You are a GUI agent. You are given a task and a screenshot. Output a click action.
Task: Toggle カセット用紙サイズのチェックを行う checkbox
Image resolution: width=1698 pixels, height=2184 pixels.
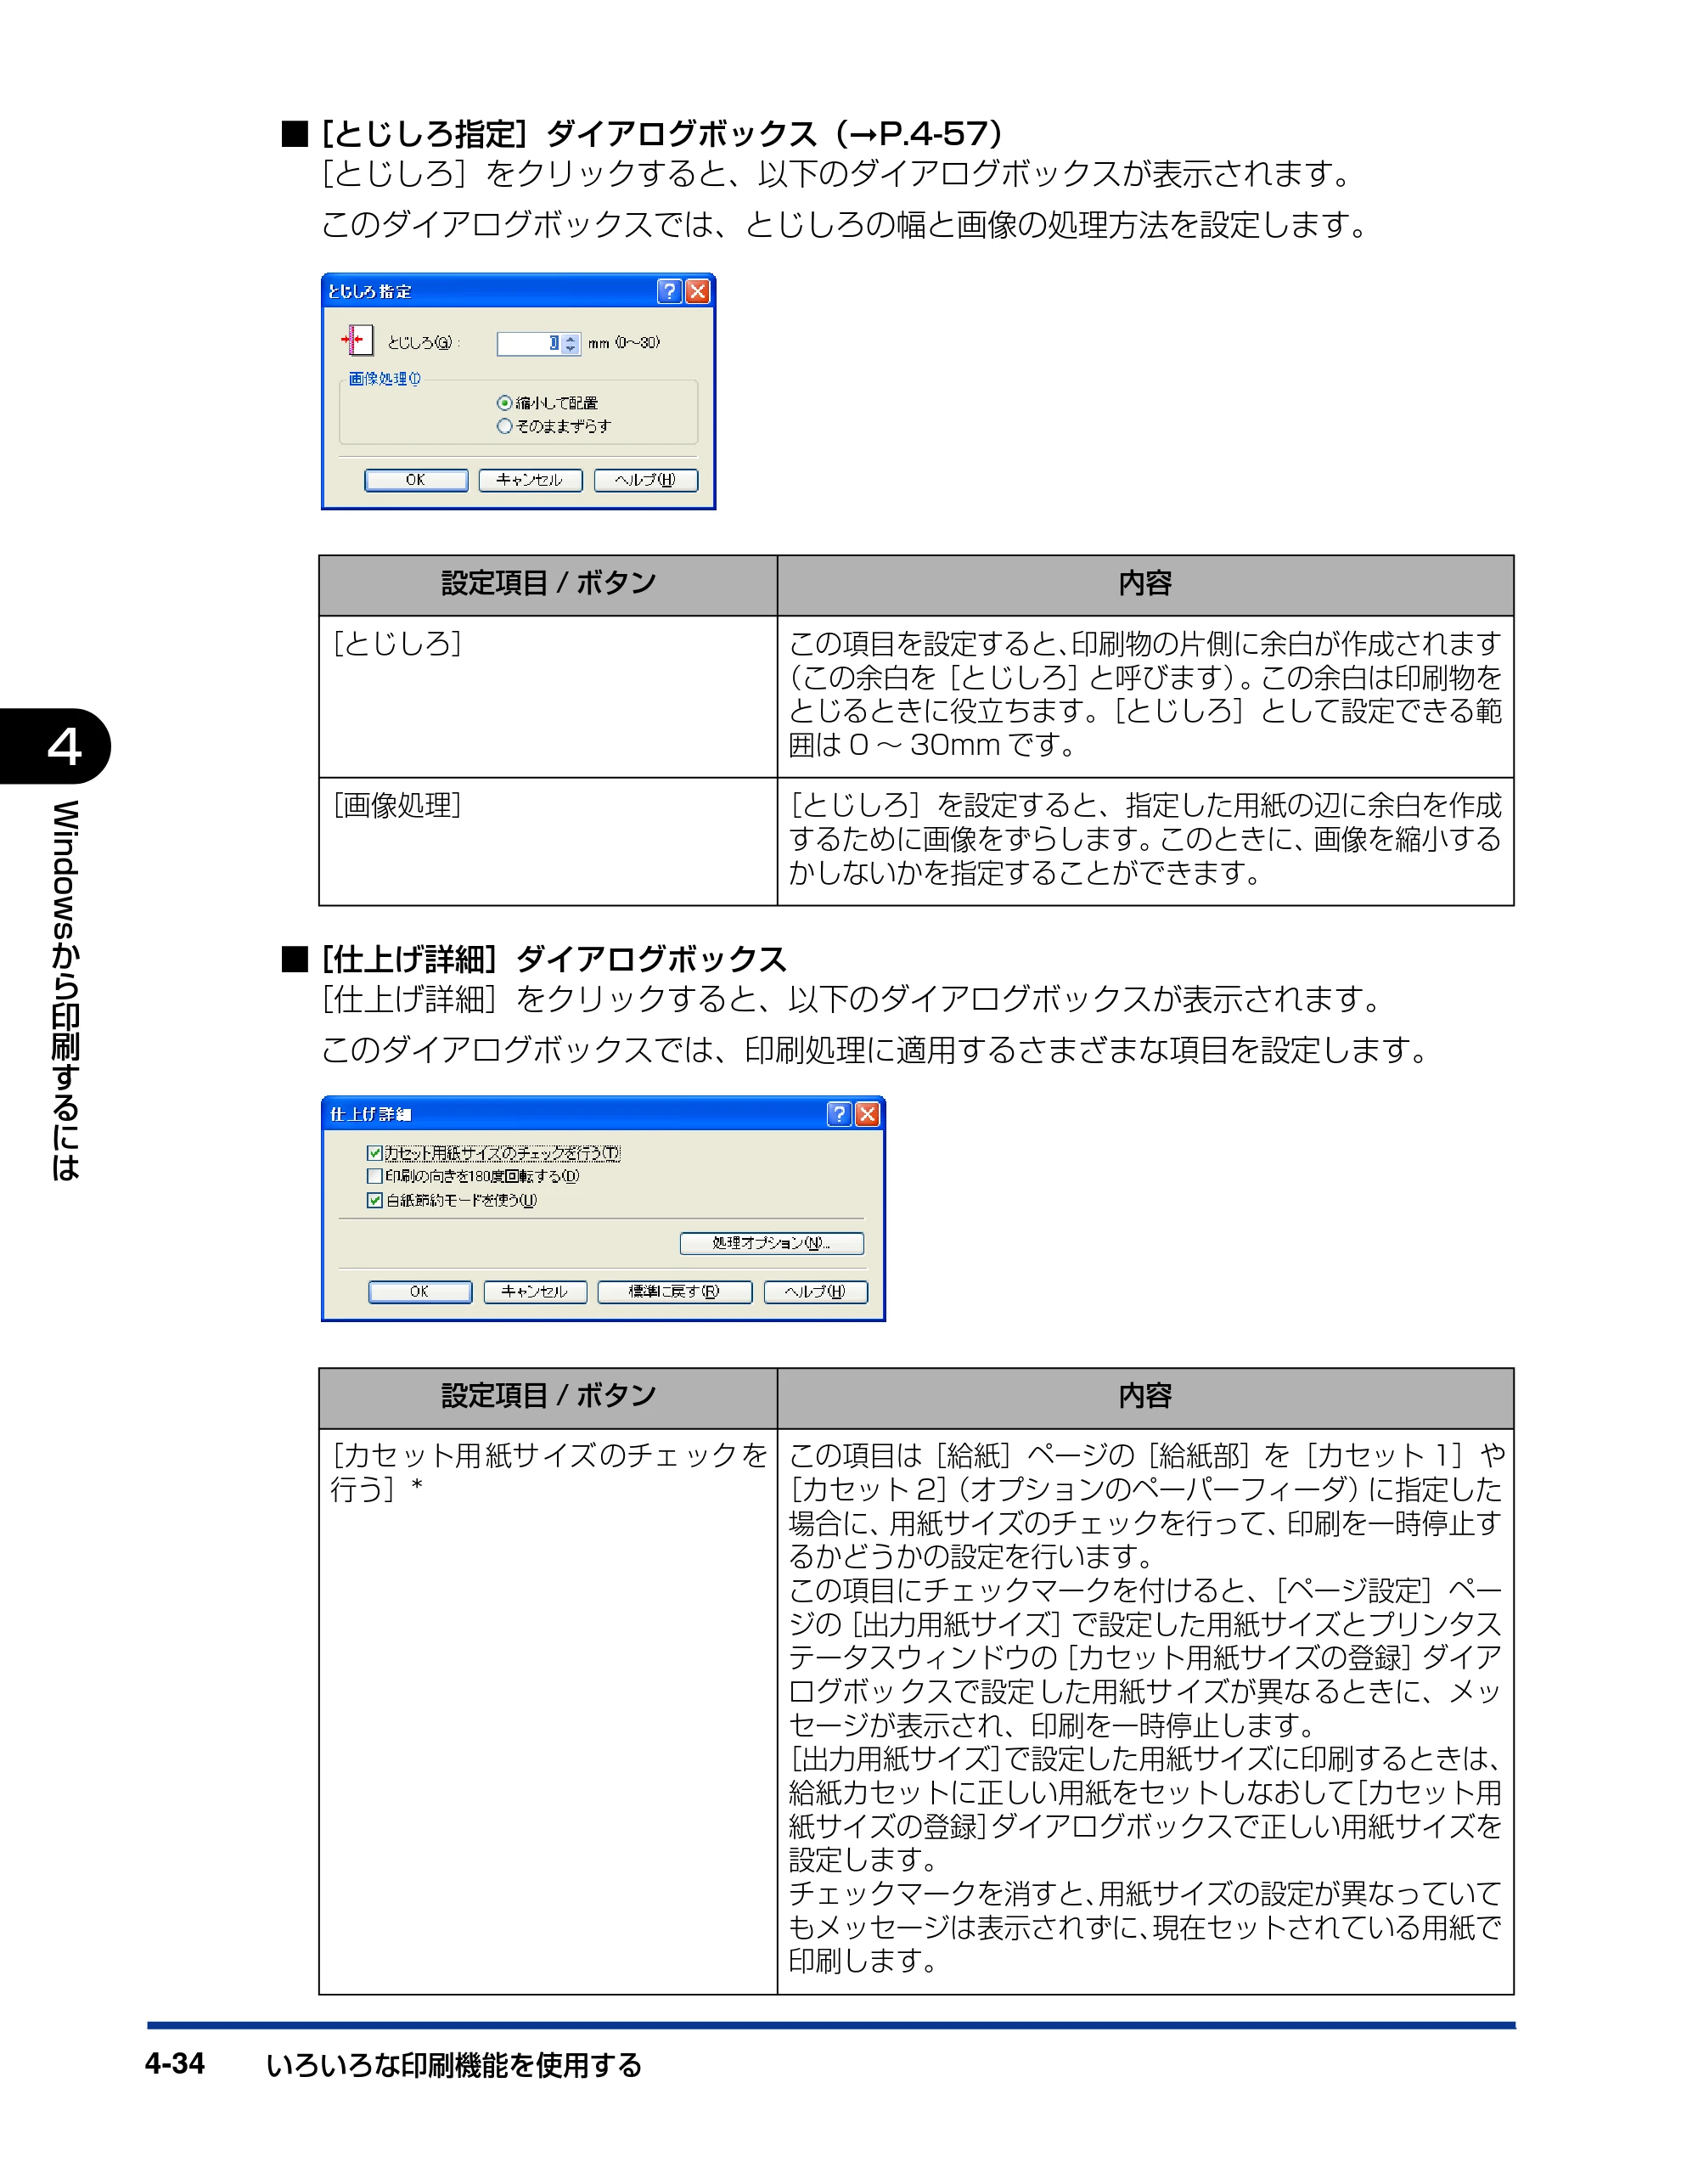[x=374, y=1153]
